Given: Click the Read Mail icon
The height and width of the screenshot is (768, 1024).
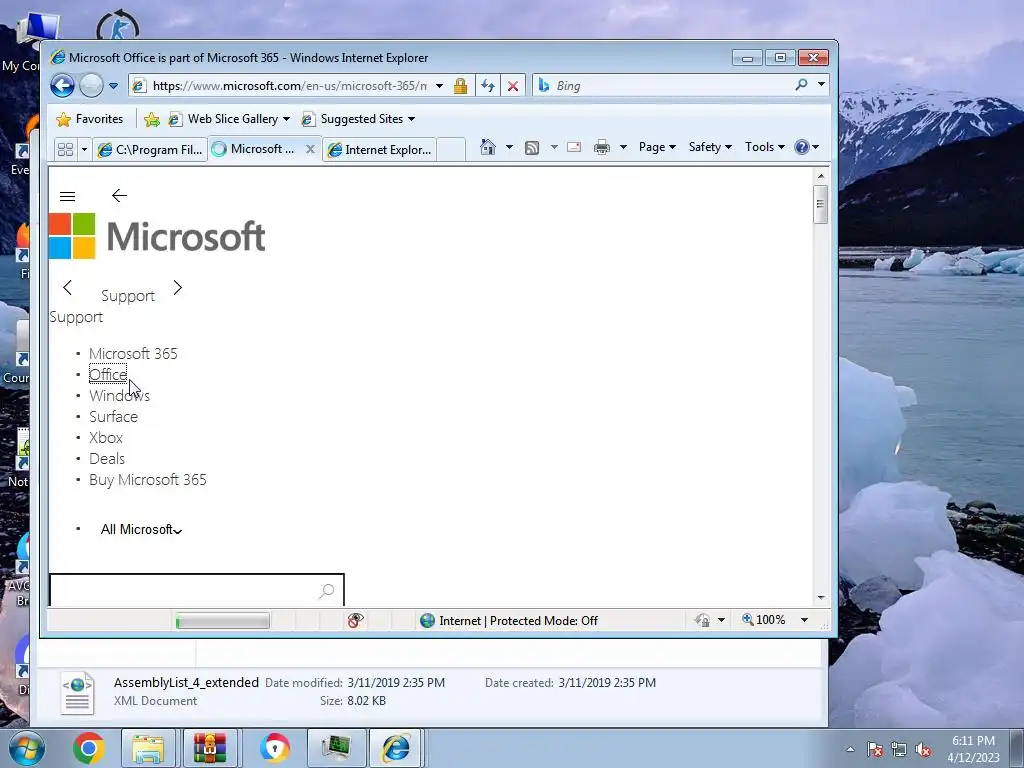Looking at the screenshot, I should 574,147.
